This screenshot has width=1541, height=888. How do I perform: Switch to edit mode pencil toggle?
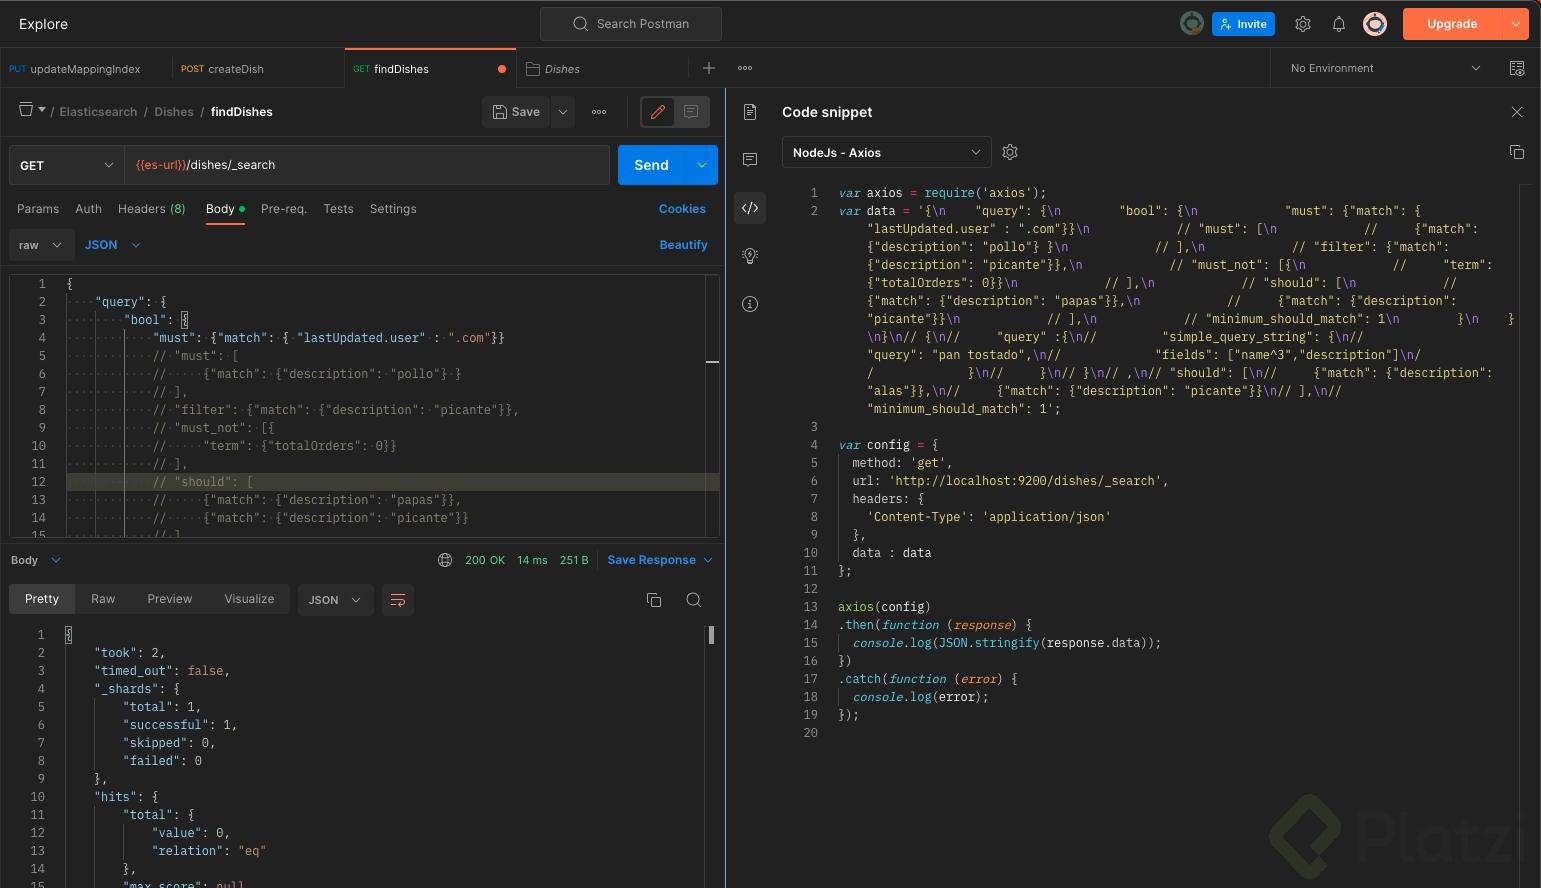[x=658, y=112]
